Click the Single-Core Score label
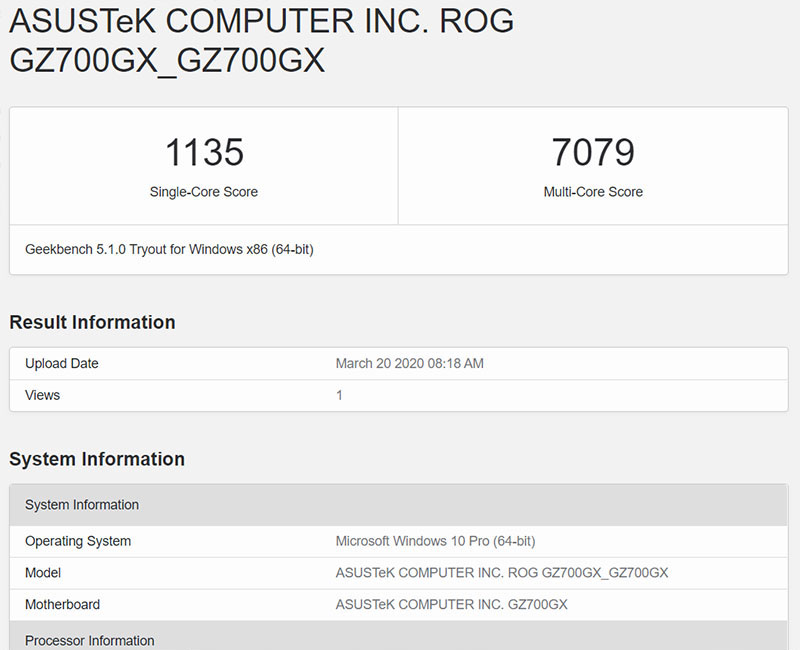 coord(204,192)
